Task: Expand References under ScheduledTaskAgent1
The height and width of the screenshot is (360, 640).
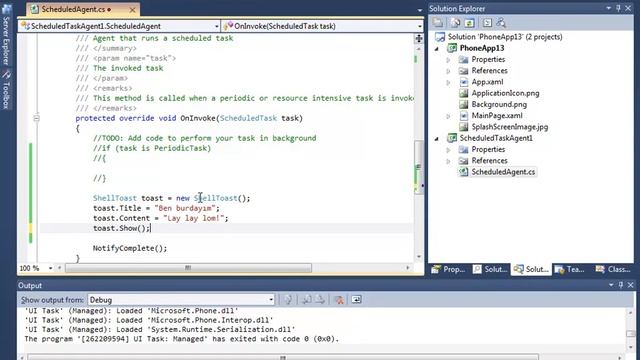Action: coord(448,161)
